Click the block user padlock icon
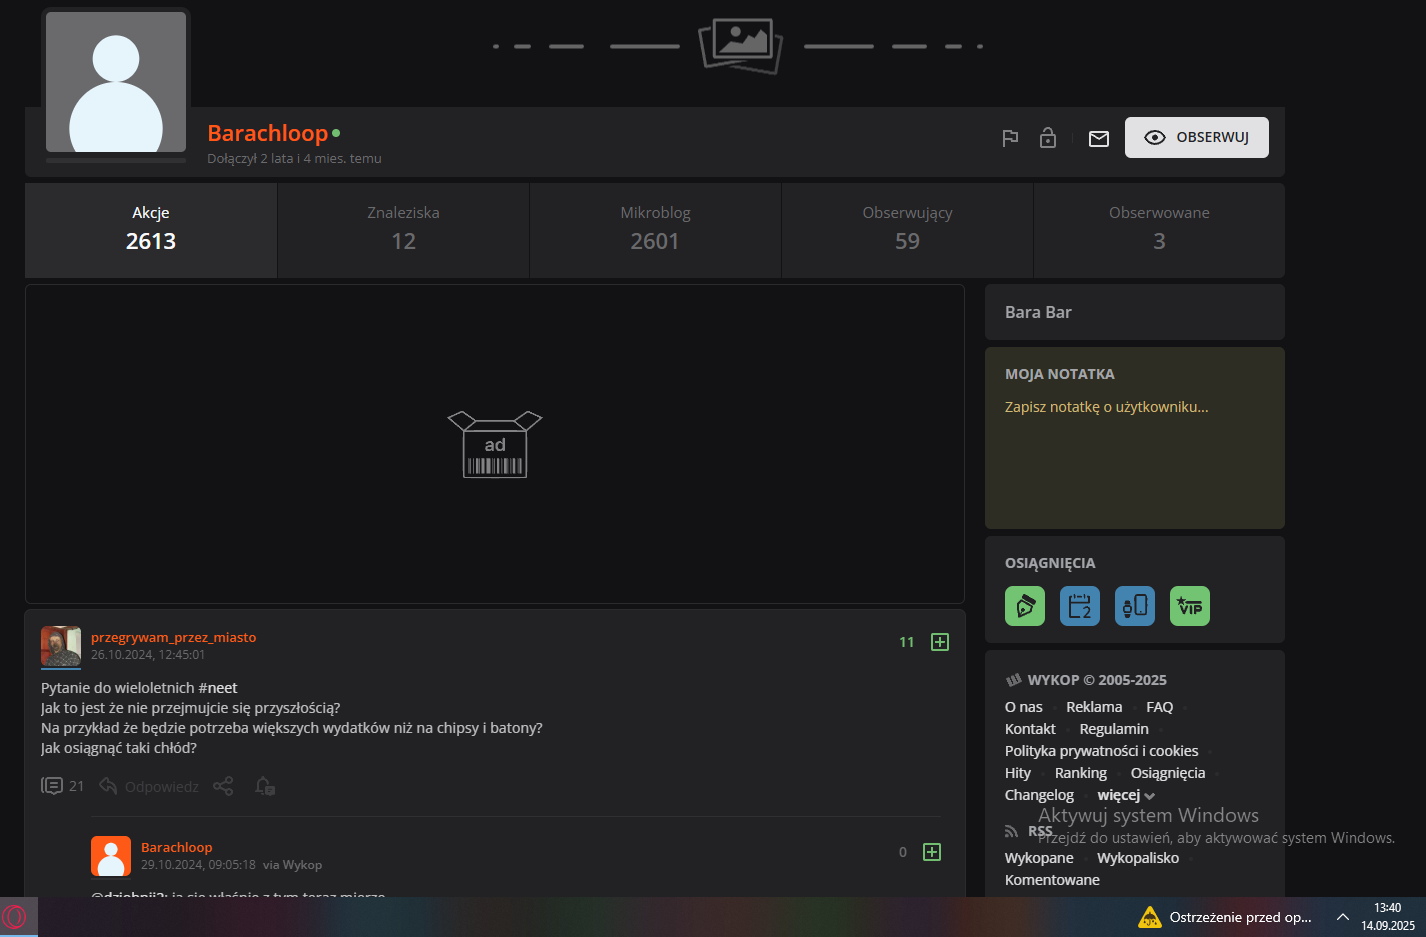 tap(1047, 138)
